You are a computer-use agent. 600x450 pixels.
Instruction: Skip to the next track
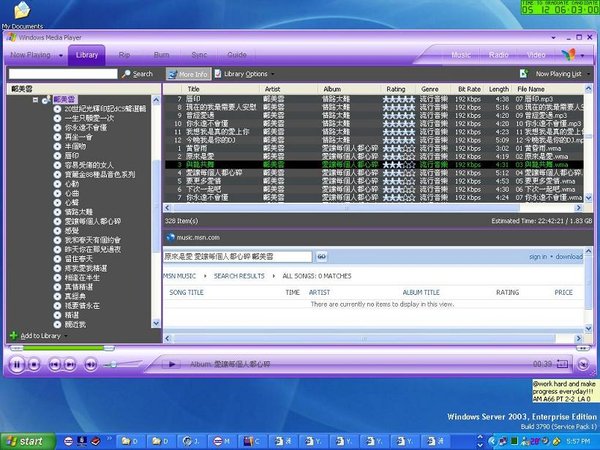tap(70, 364)
